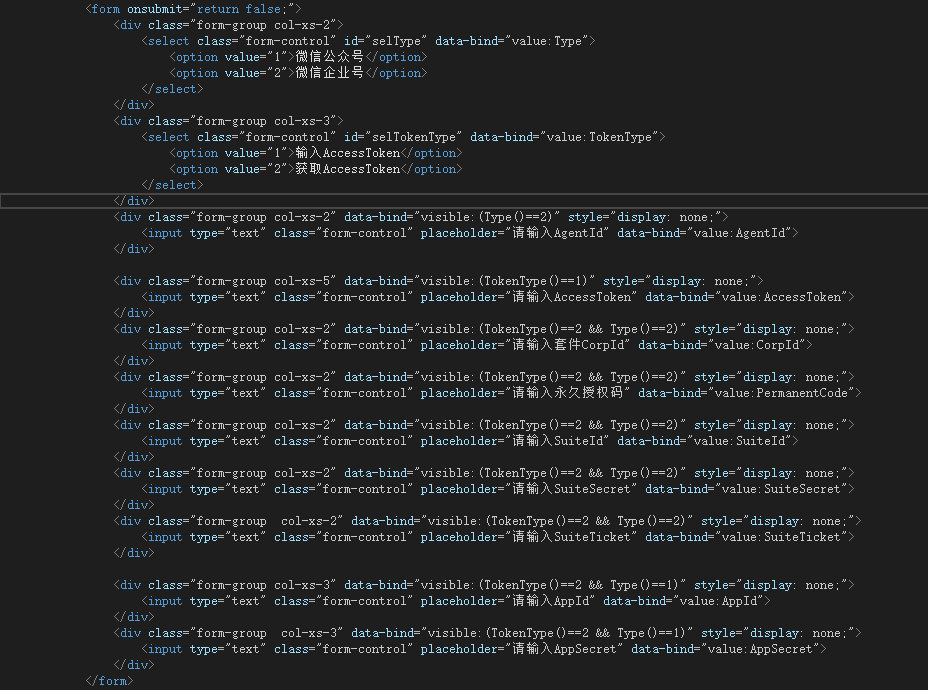Click data-bind="value:AppId" text
This screenshot has height=690, width=928.
(x=684, y=600)
